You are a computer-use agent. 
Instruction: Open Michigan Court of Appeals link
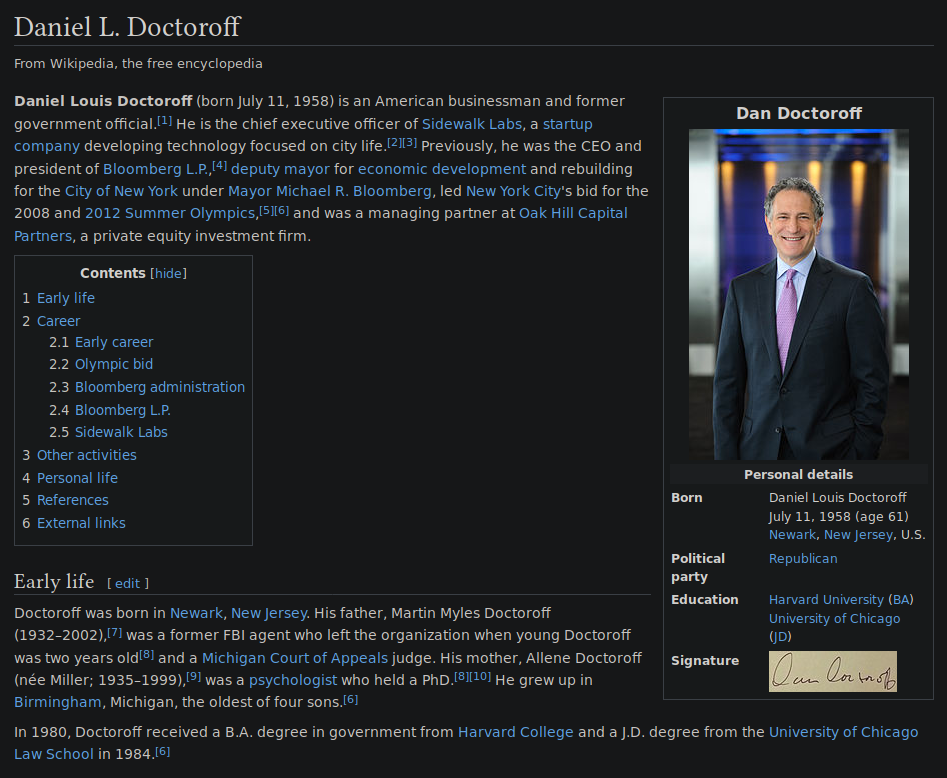tap(295, 657)
